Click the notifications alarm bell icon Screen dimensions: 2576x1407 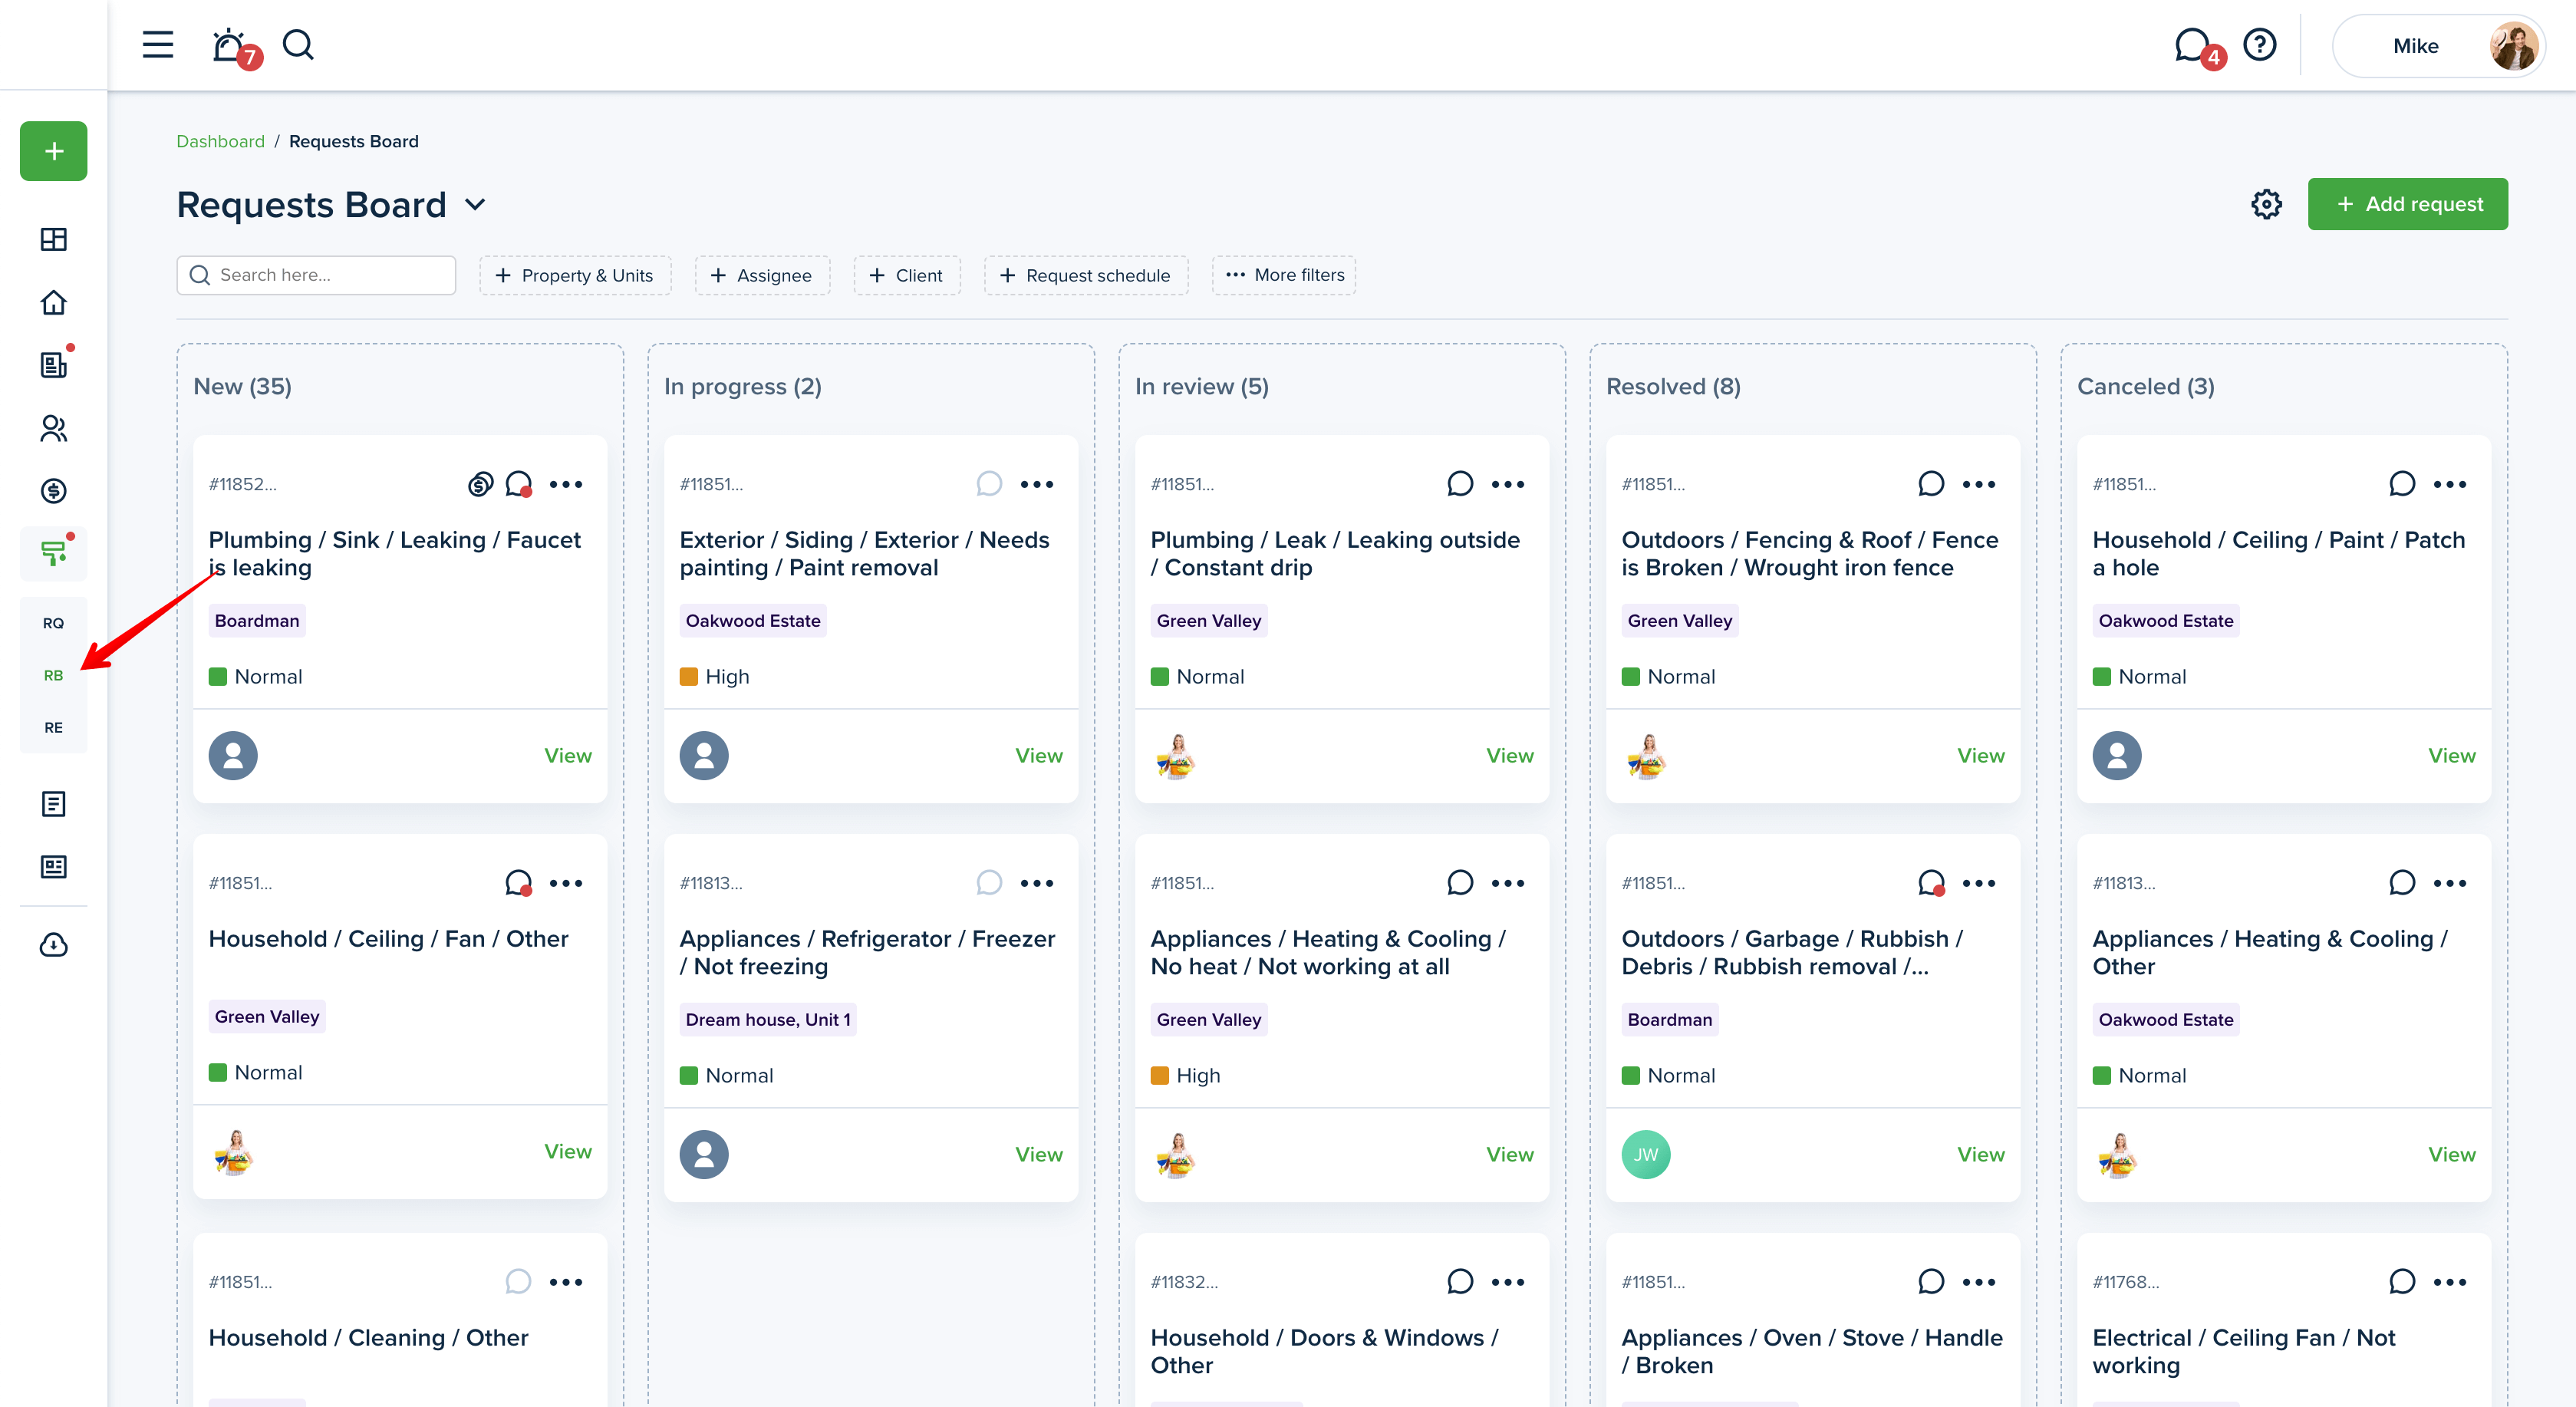(229, 45)
